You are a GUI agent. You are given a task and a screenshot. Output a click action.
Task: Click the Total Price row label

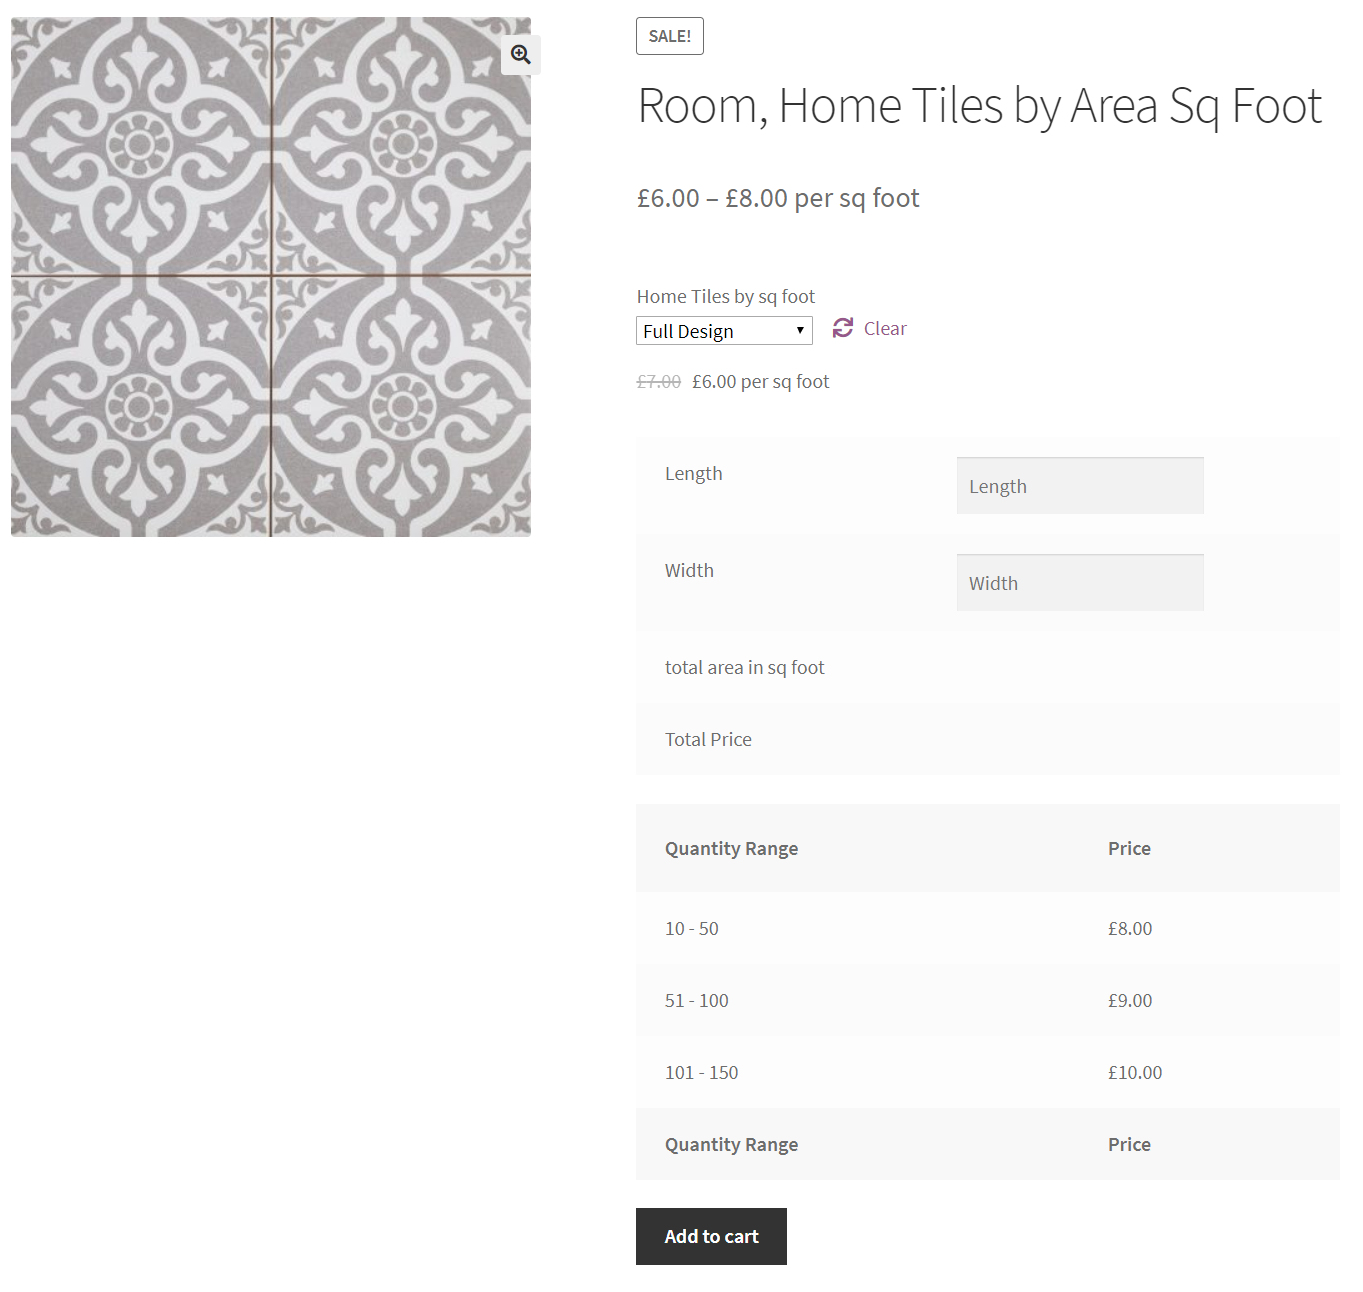click(708, 740)
